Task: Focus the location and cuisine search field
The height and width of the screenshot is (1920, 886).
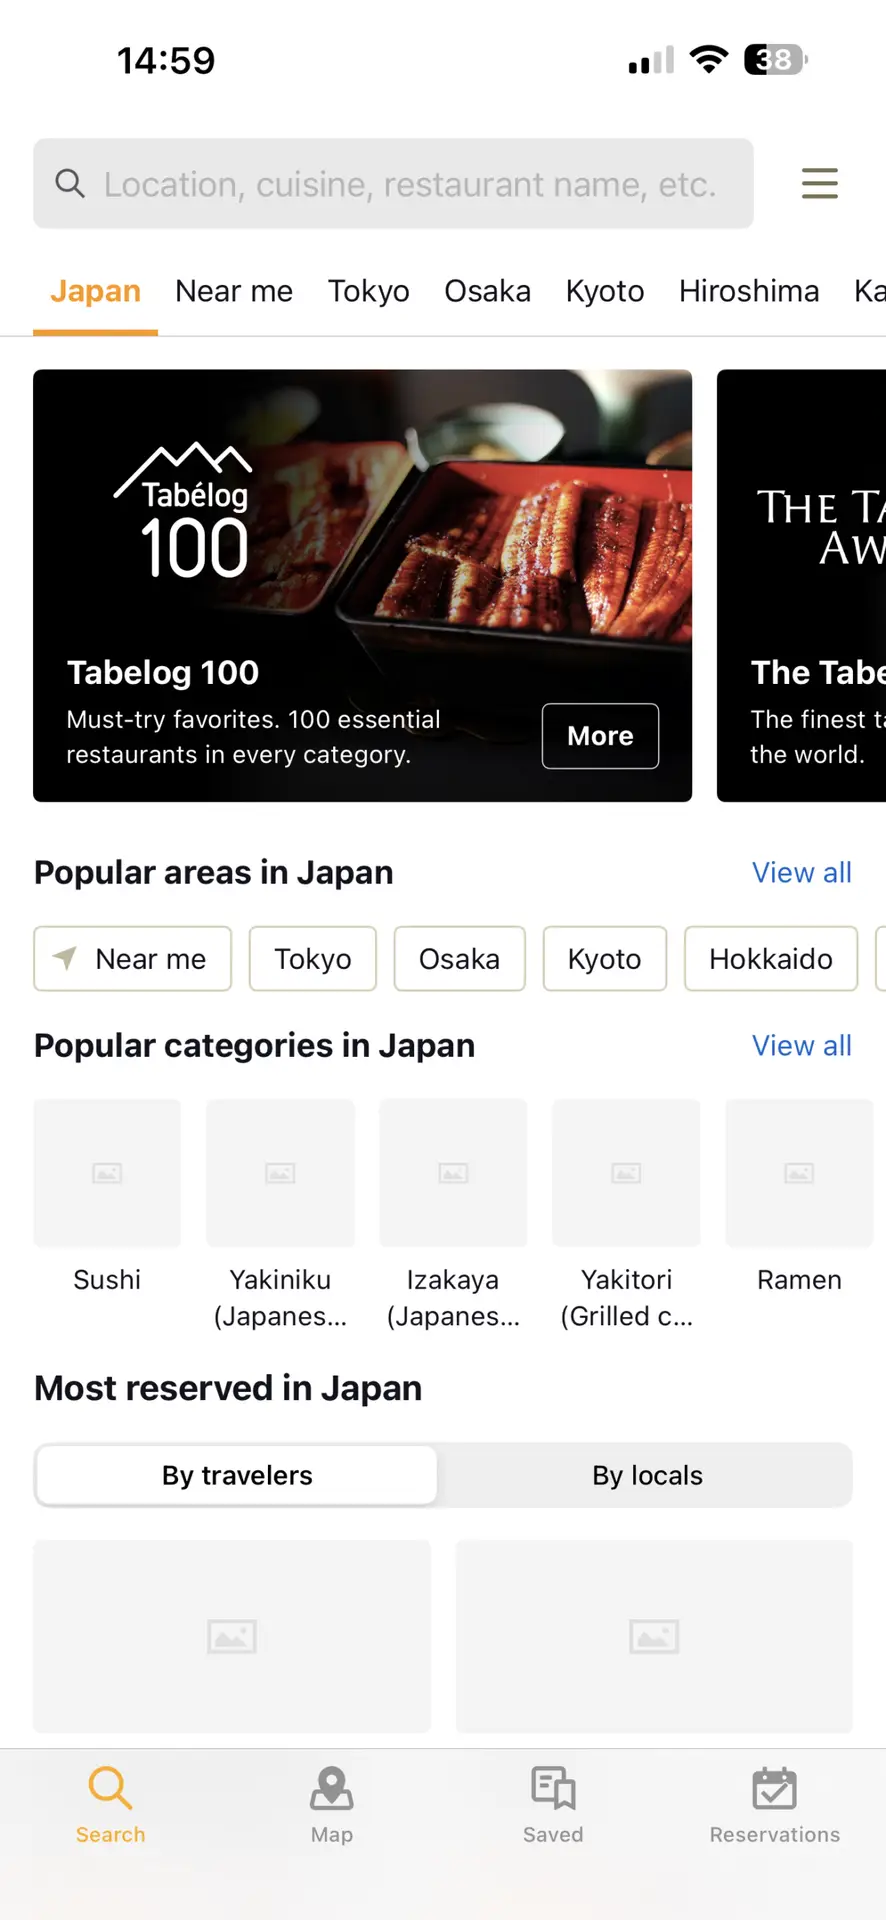Action: pos(410,184)
